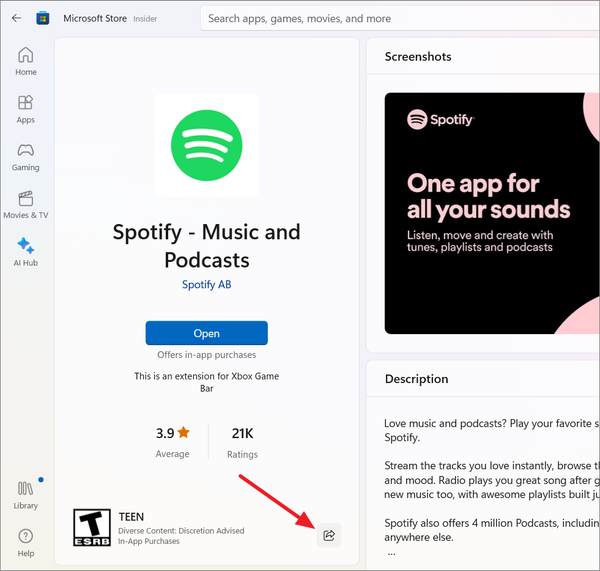Click the 'Insider' label in title bar
The image size is (600, 571).
145,19
